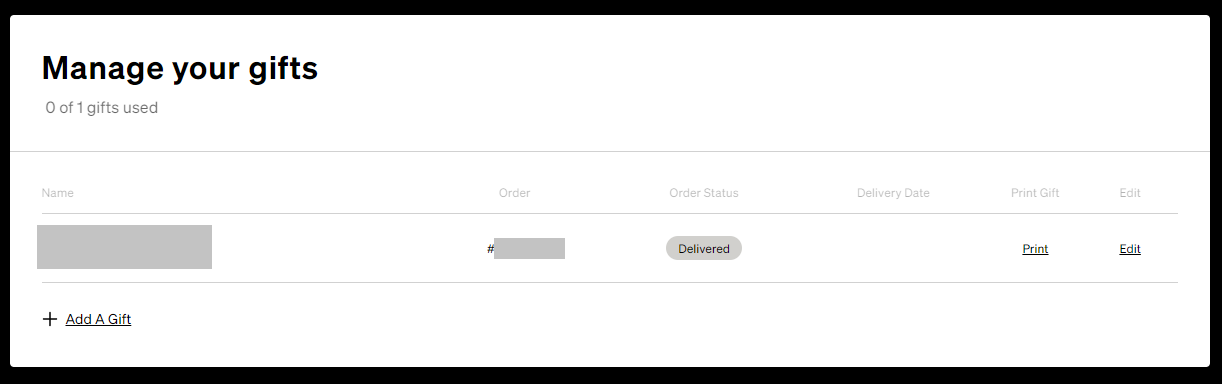This screenshot has width=1222, height=384.
Task: Edit the gift in the row
Action: 1130,249
